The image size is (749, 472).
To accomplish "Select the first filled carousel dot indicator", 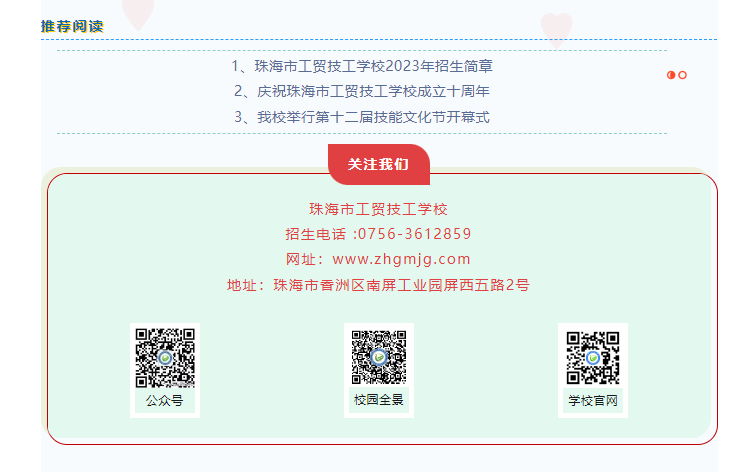I will pyautogui.click(x=671, y=75).
